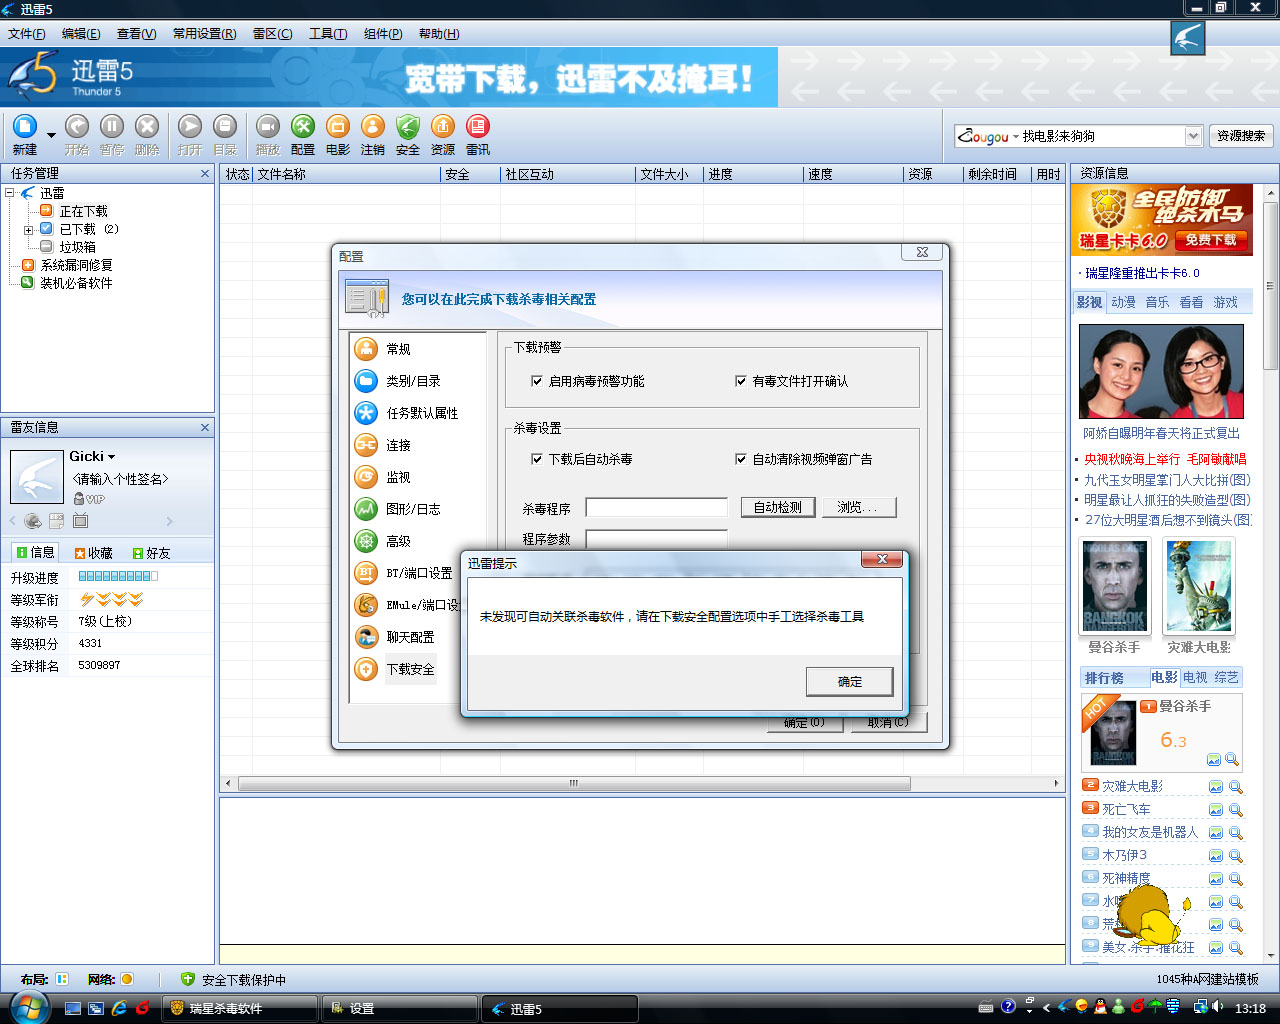Open the dropdown arrow beside 新建
This screenshot has width=1280, height=1024.
point(51,135)
